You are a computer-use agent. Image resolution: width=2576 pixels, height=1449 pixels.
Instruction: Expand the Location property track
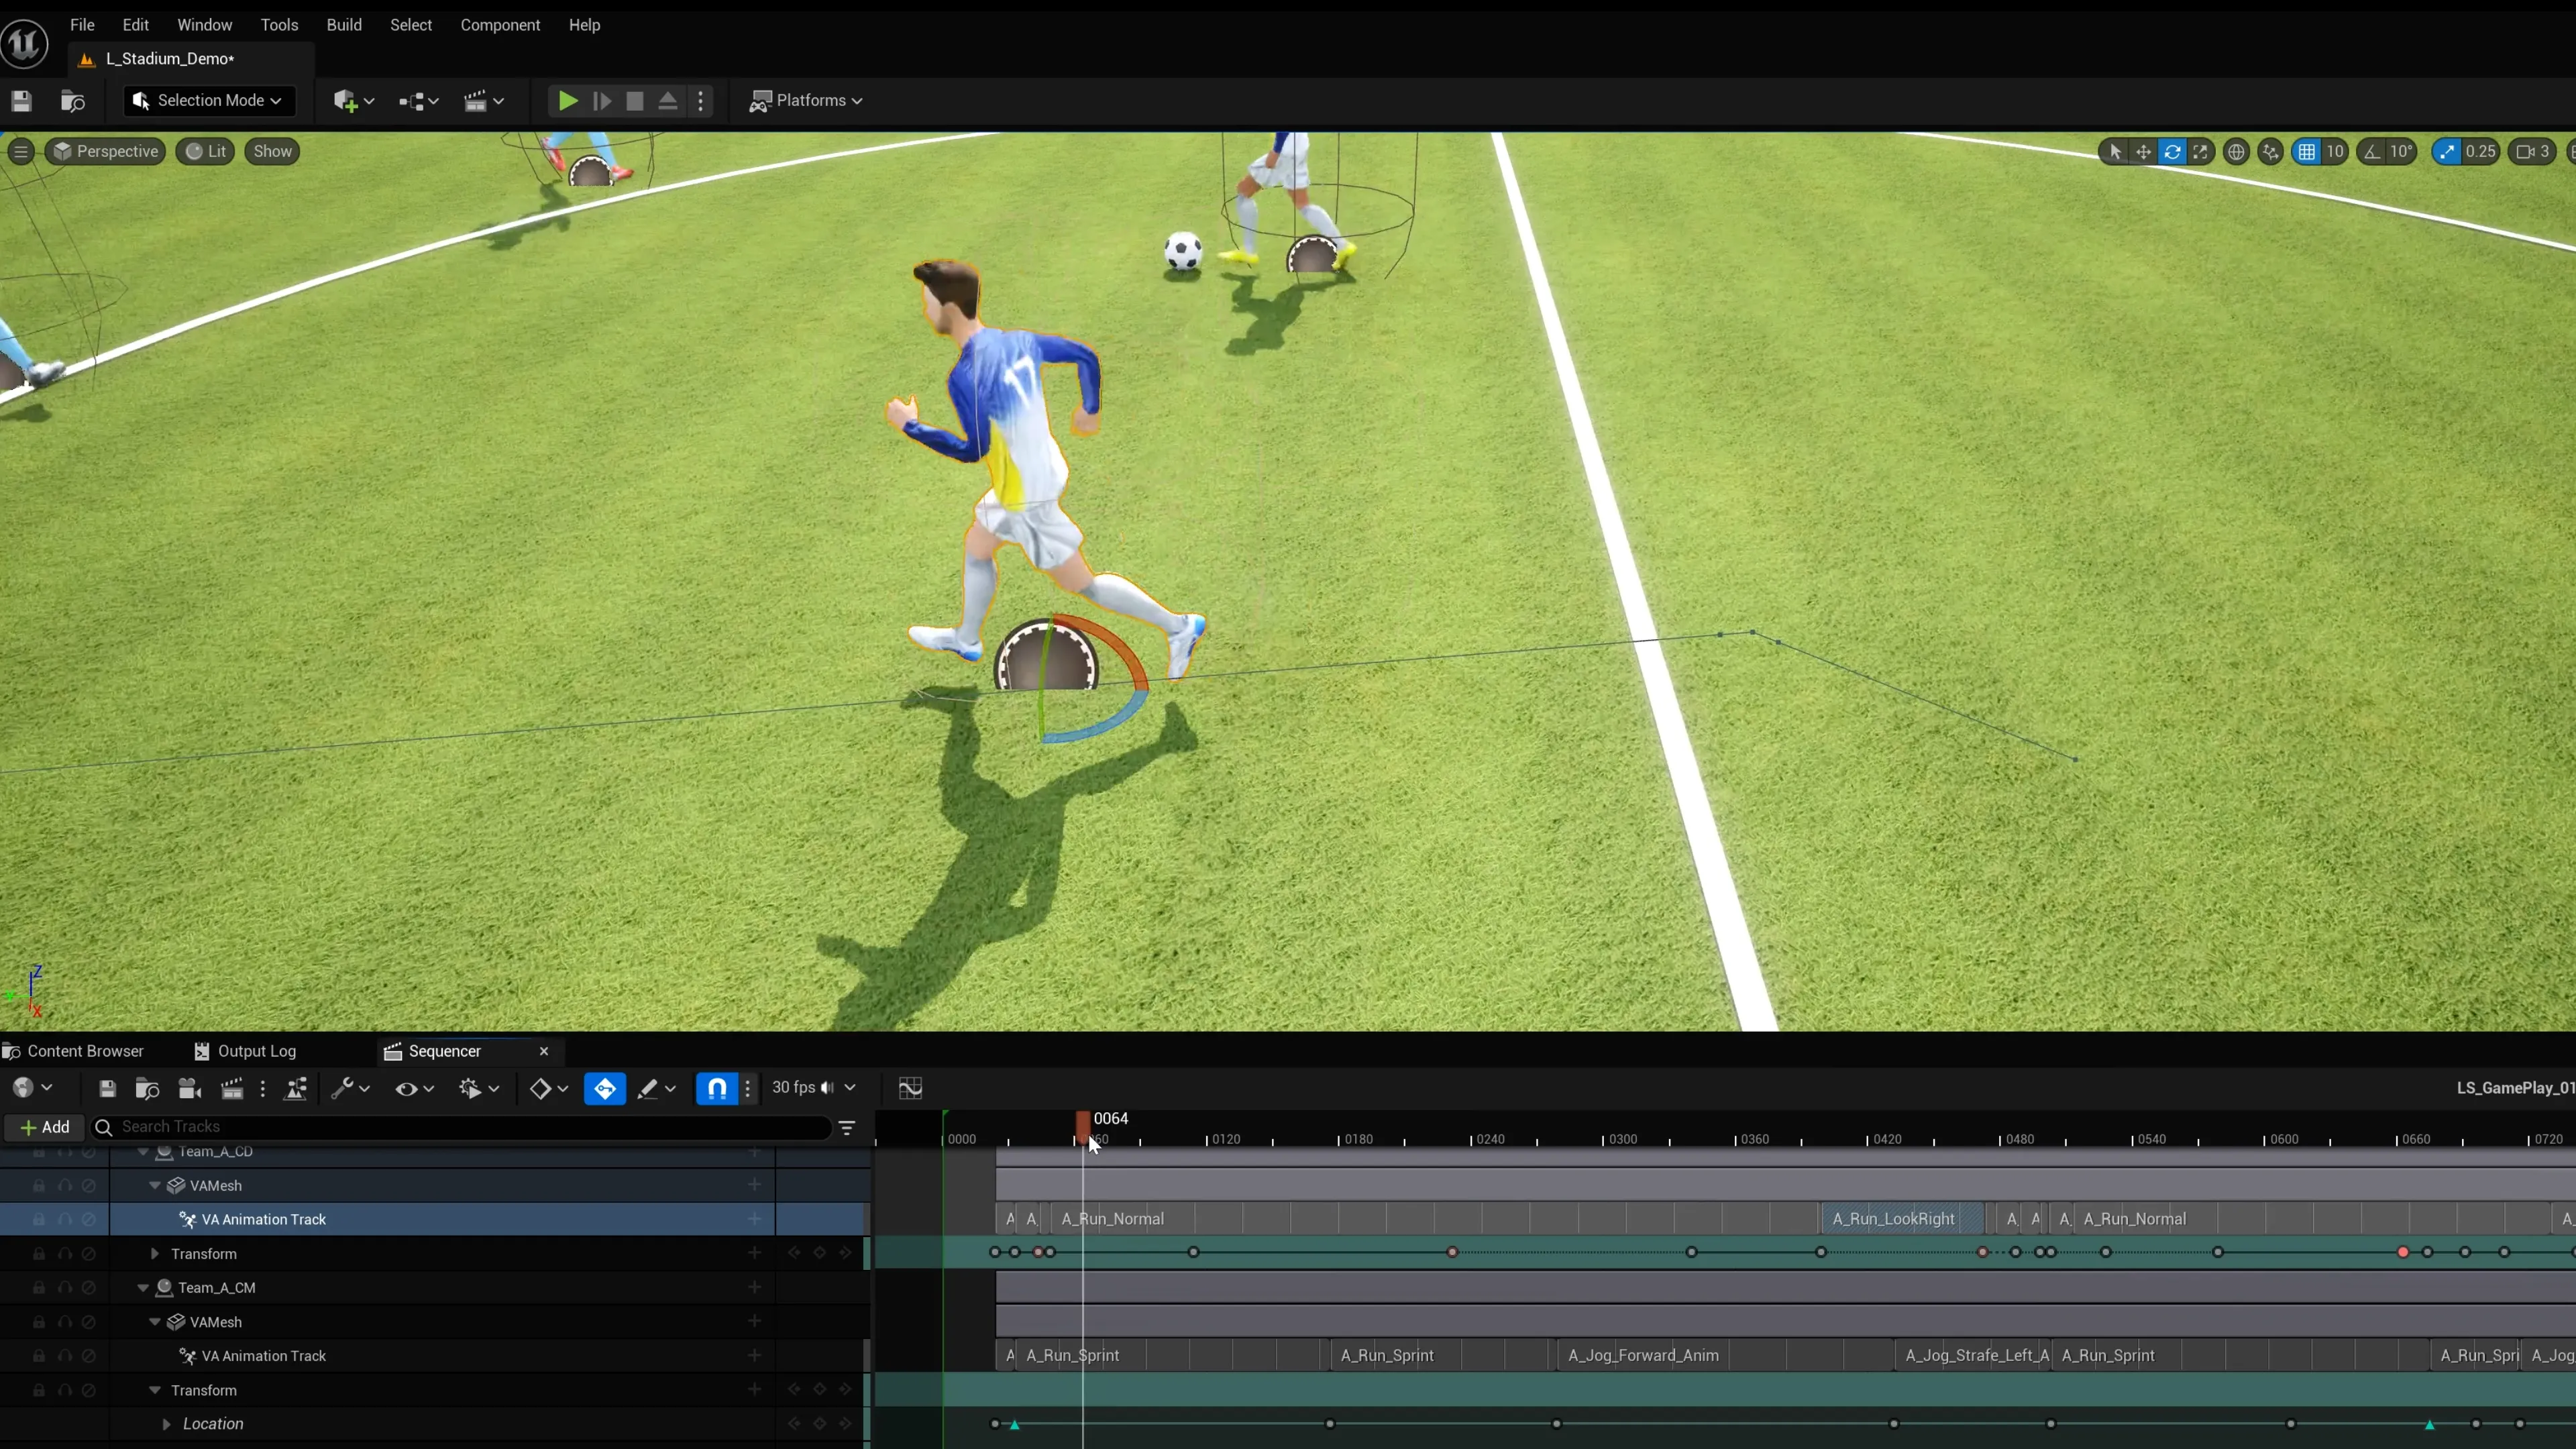tap(166, 1423)
